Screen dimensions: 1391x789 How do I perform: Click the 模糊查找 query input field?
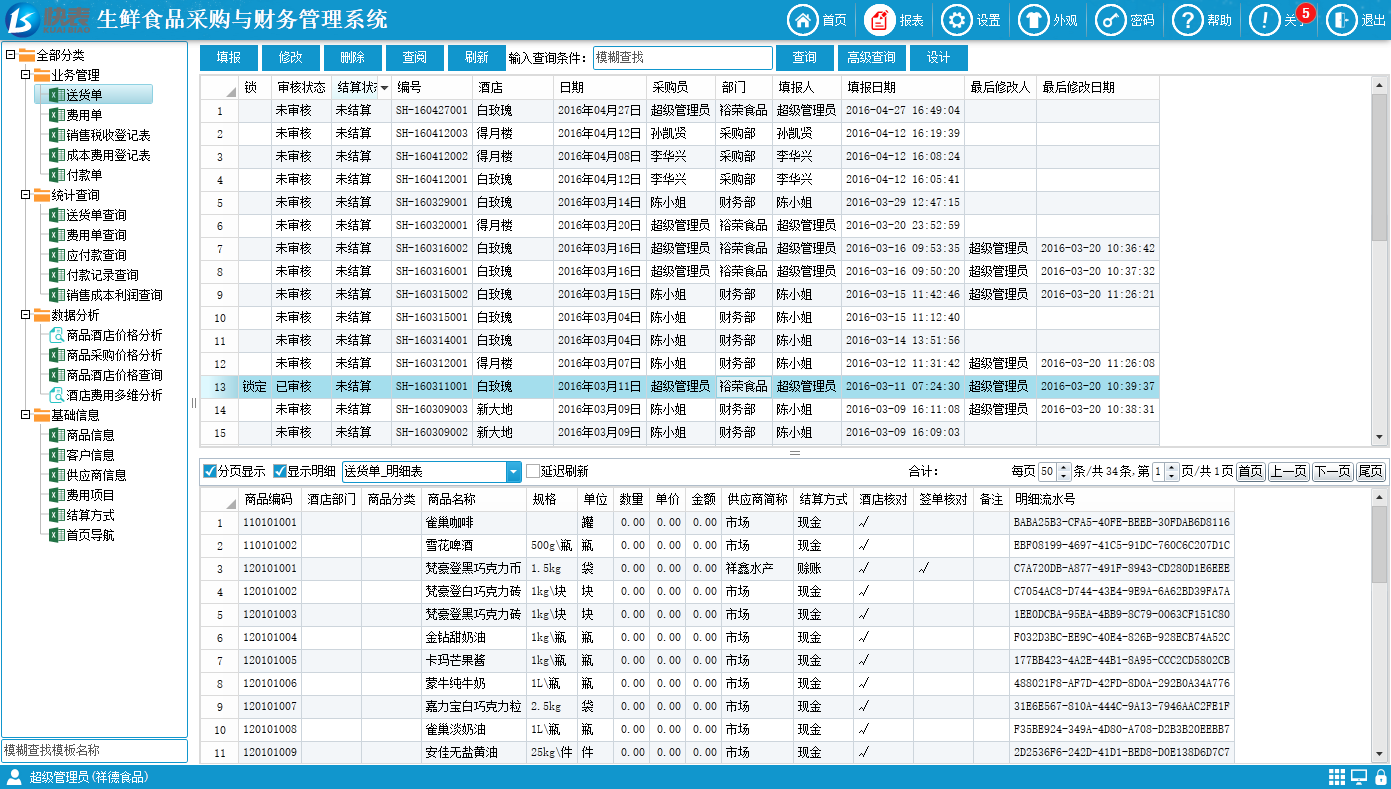point(682,58)
